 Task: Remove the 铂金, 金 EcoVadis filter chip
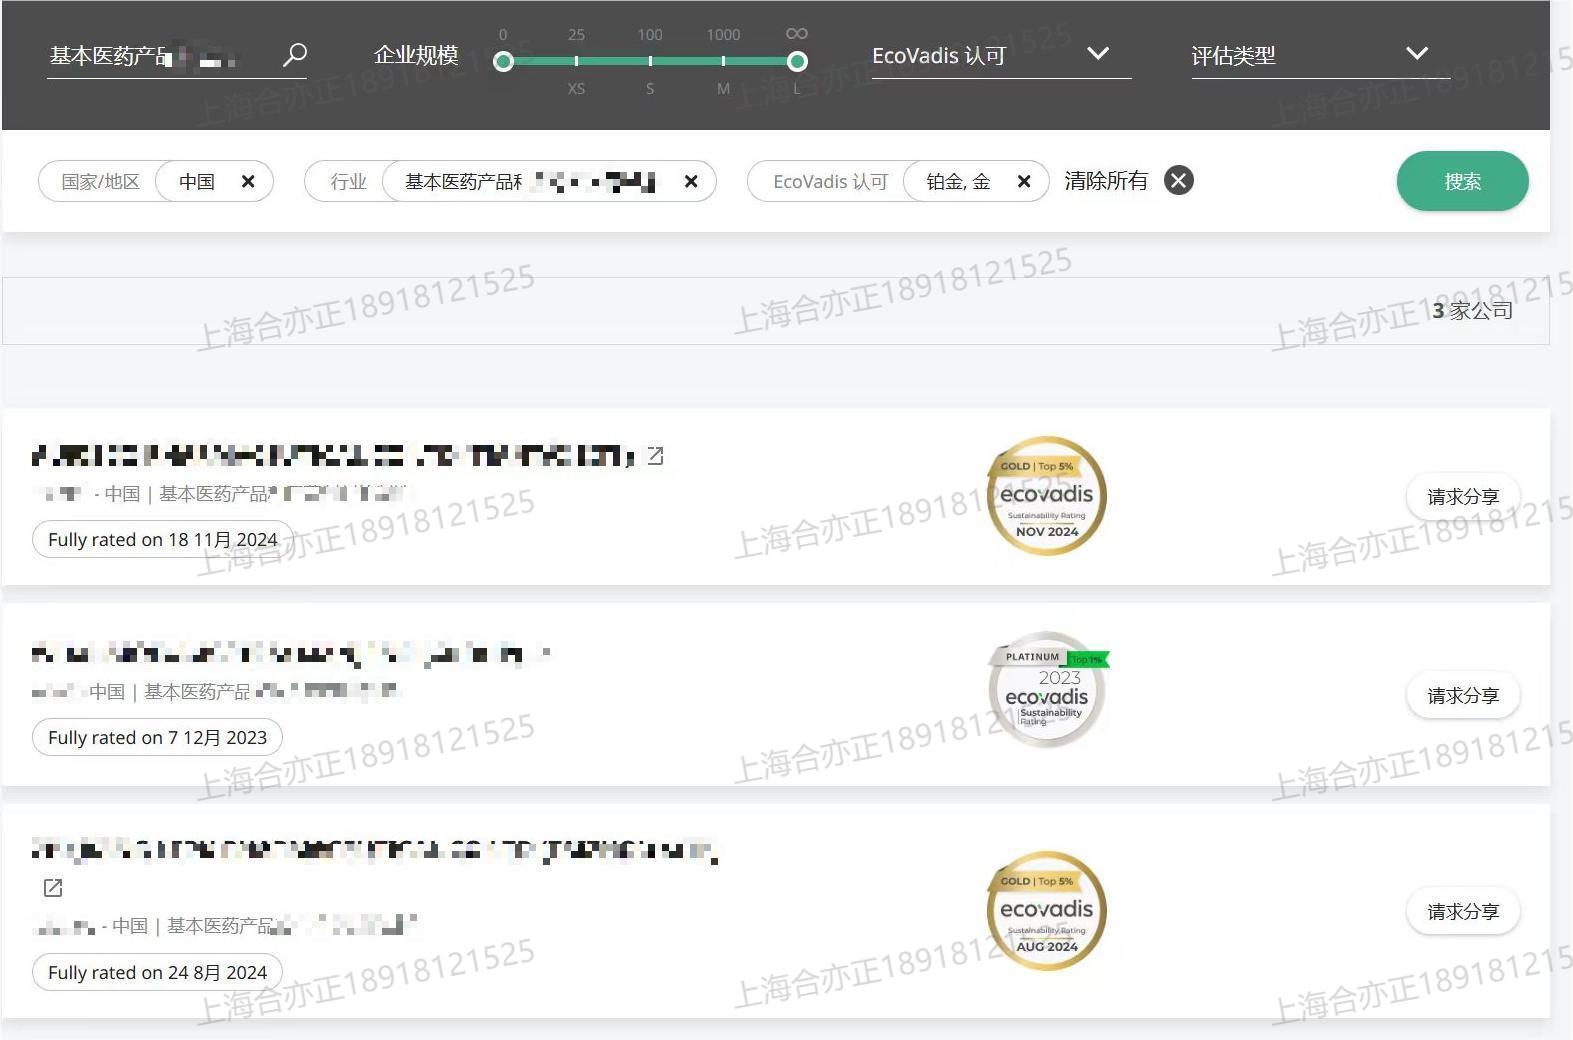[1024, 182]
